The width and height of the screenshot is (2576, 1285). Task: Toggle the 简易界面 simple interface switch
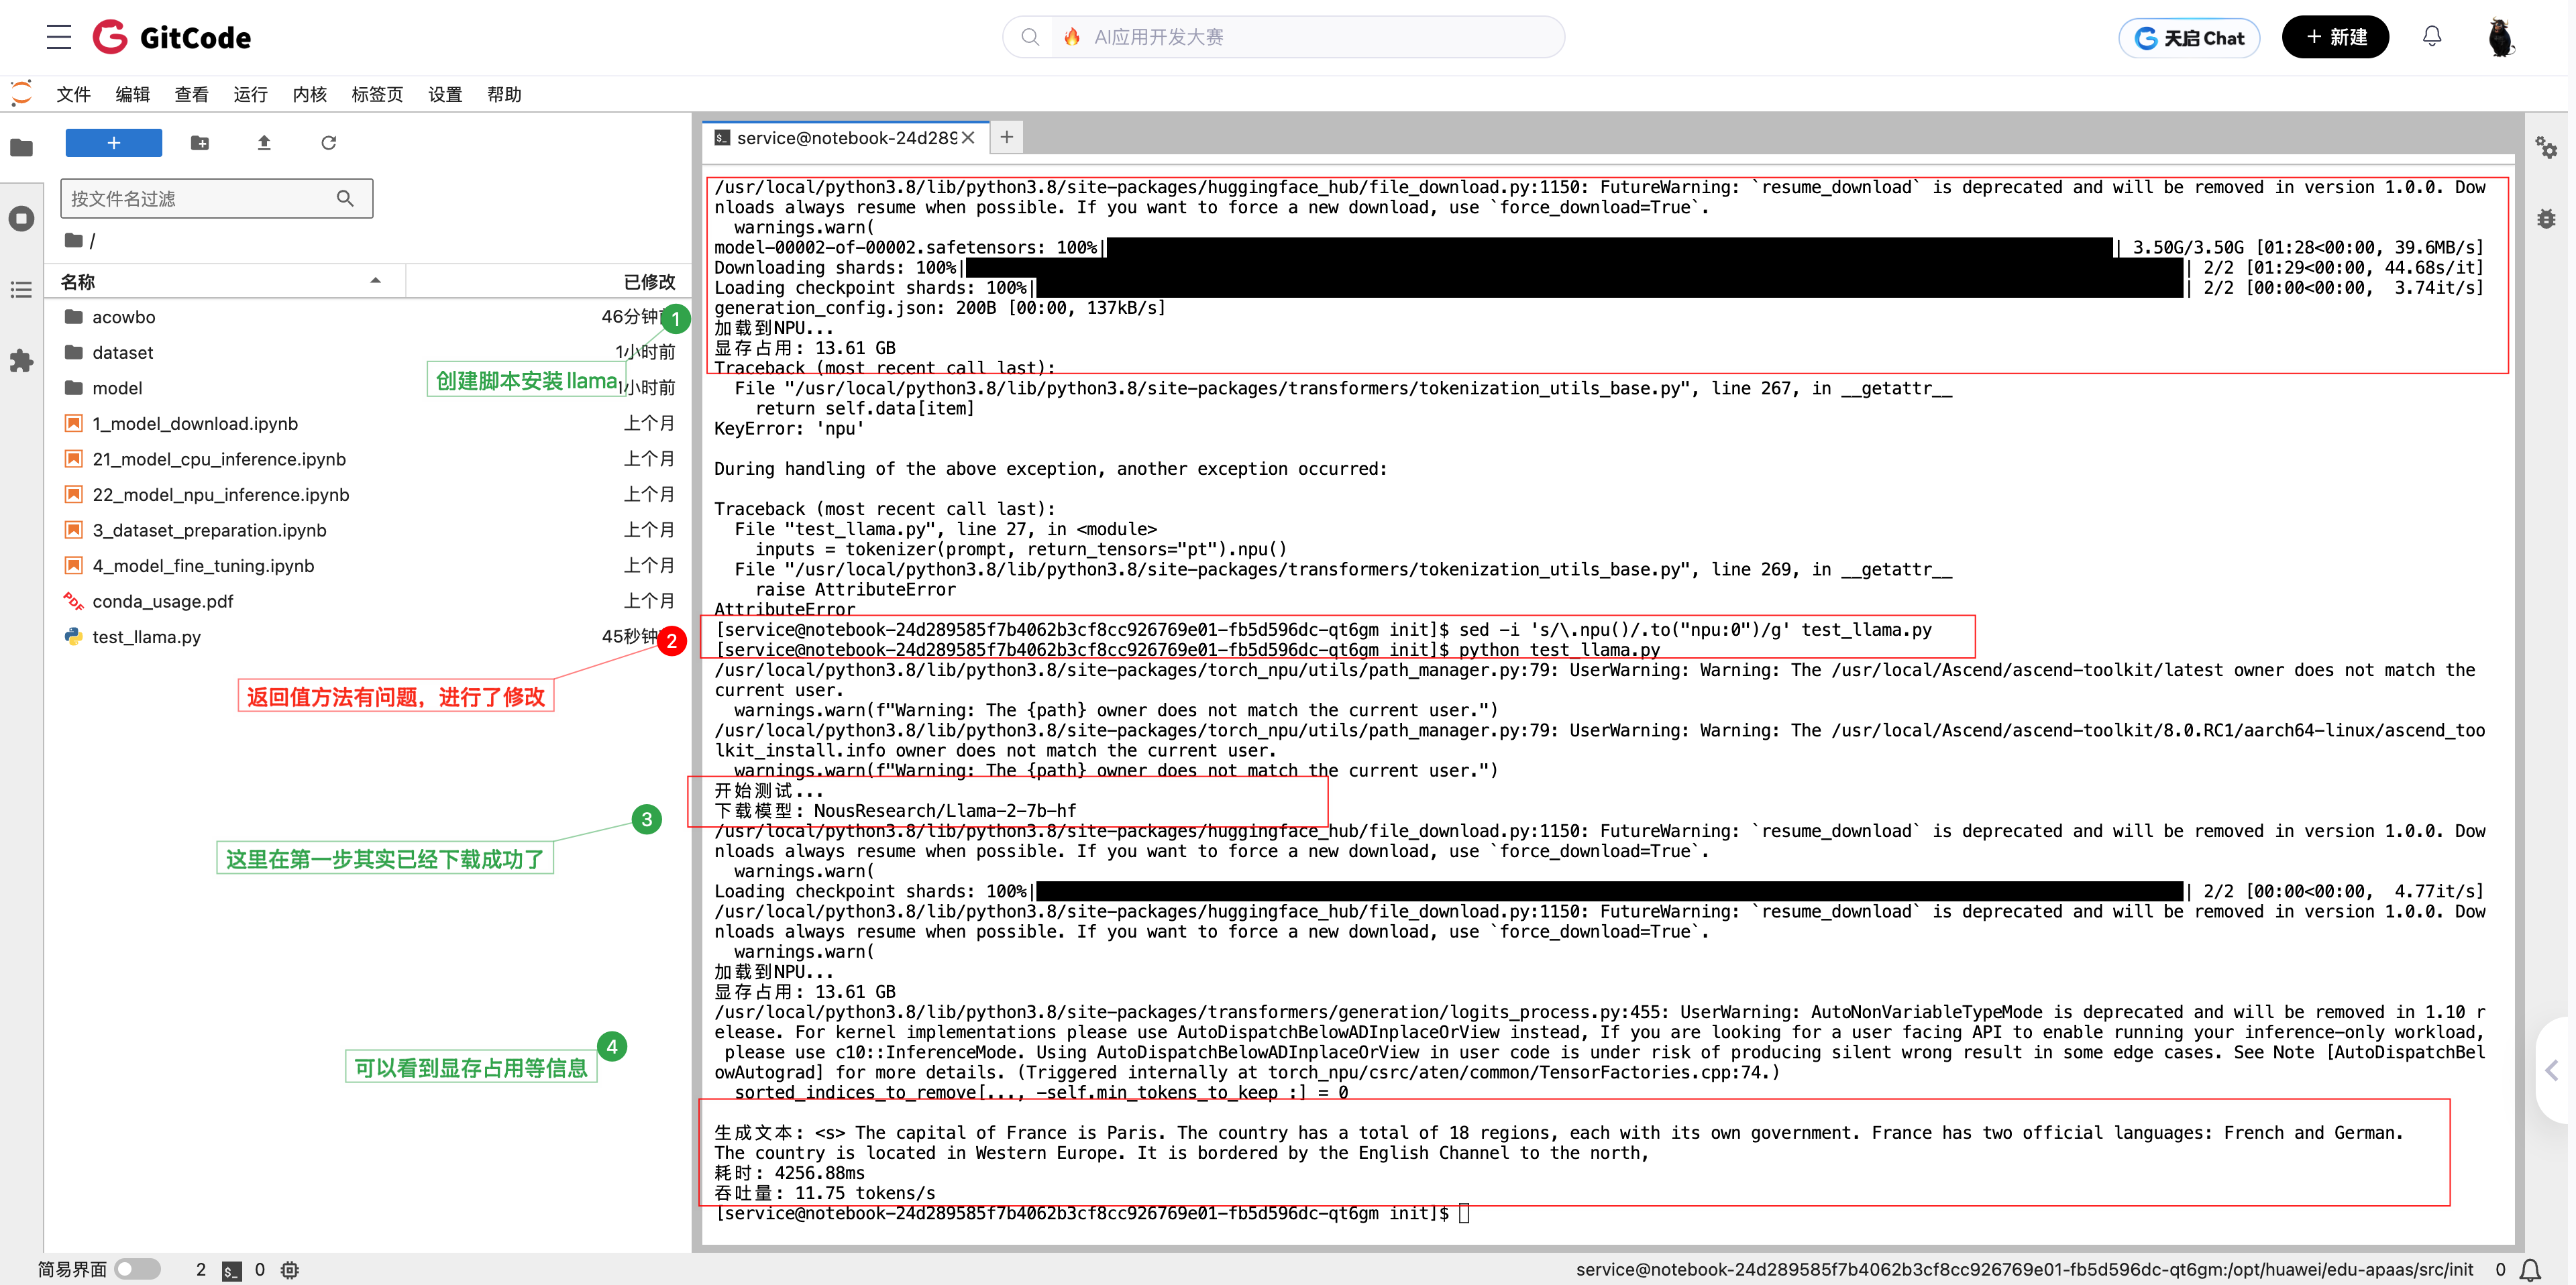[x=137, y=1269]
